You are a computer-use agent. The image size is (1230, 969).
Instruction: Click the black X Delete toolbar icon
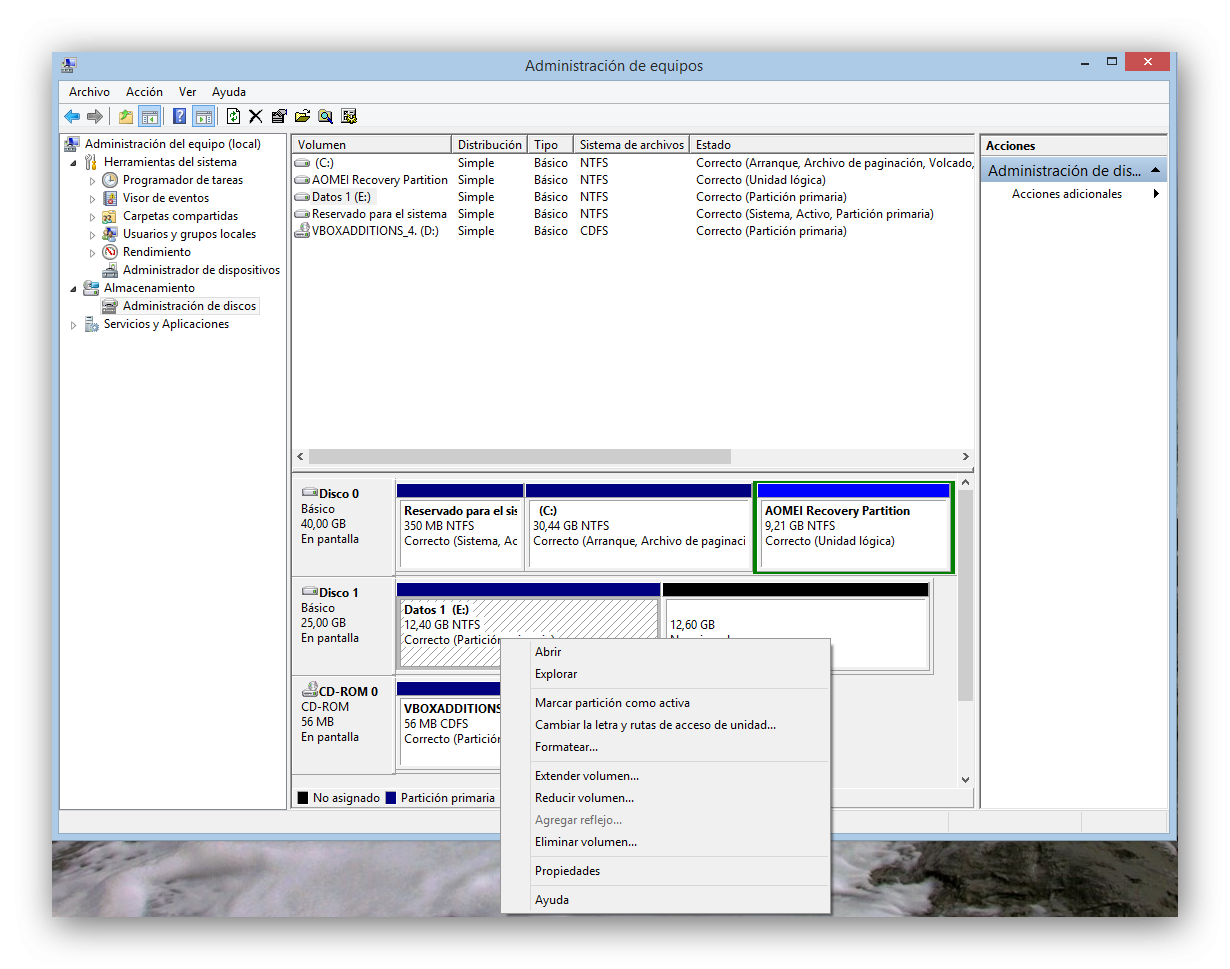(x=256, y=116)
